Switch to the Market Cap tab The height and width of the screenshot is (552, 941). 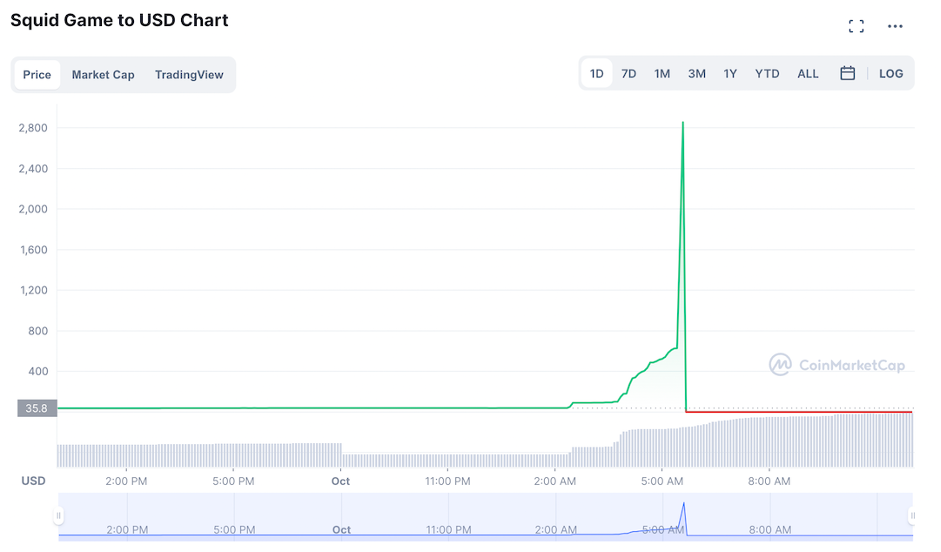click(x=103, y=75)
